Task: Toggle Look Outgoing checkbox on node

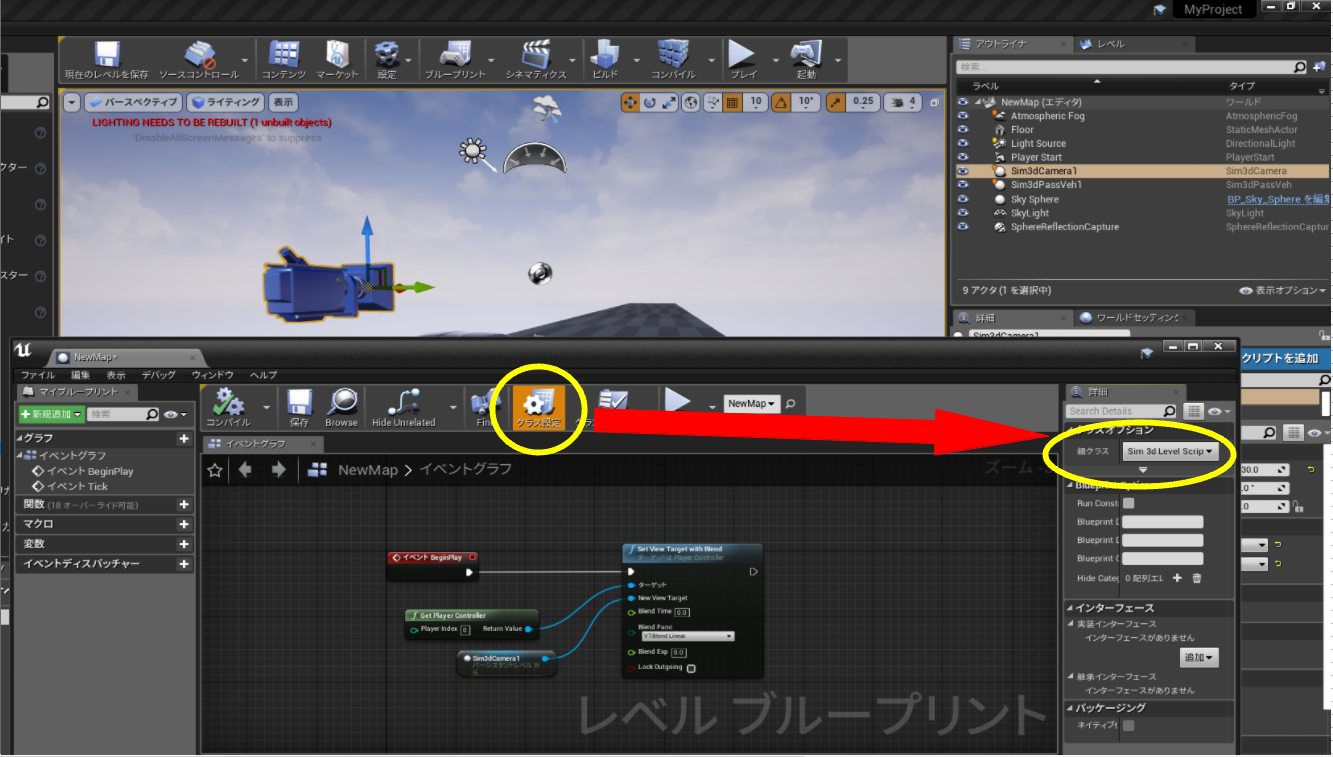Action: click(691, 668)
